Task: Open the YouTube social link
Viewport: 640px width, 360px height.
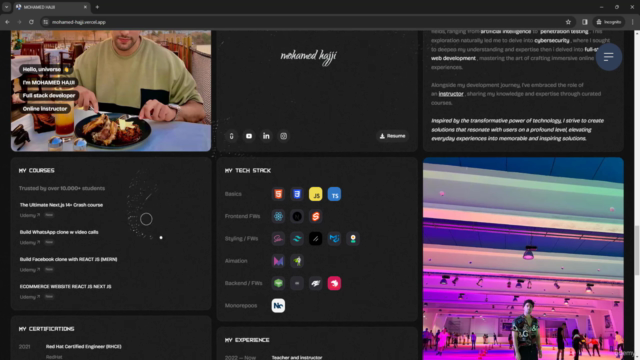Action: (249, 136)
